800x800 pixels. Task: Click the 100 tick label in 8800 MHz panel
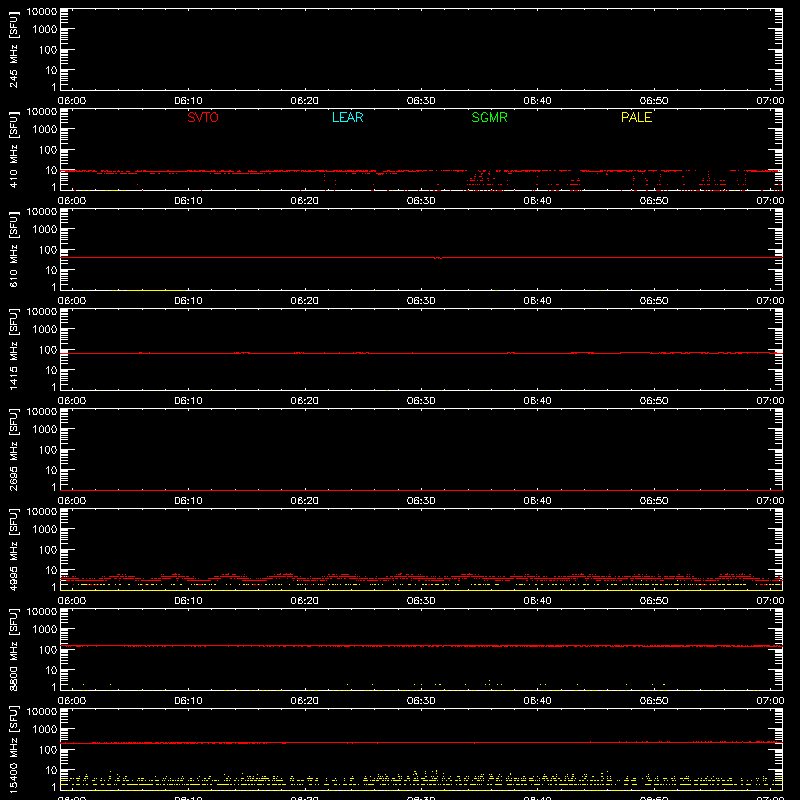[48, 650]
